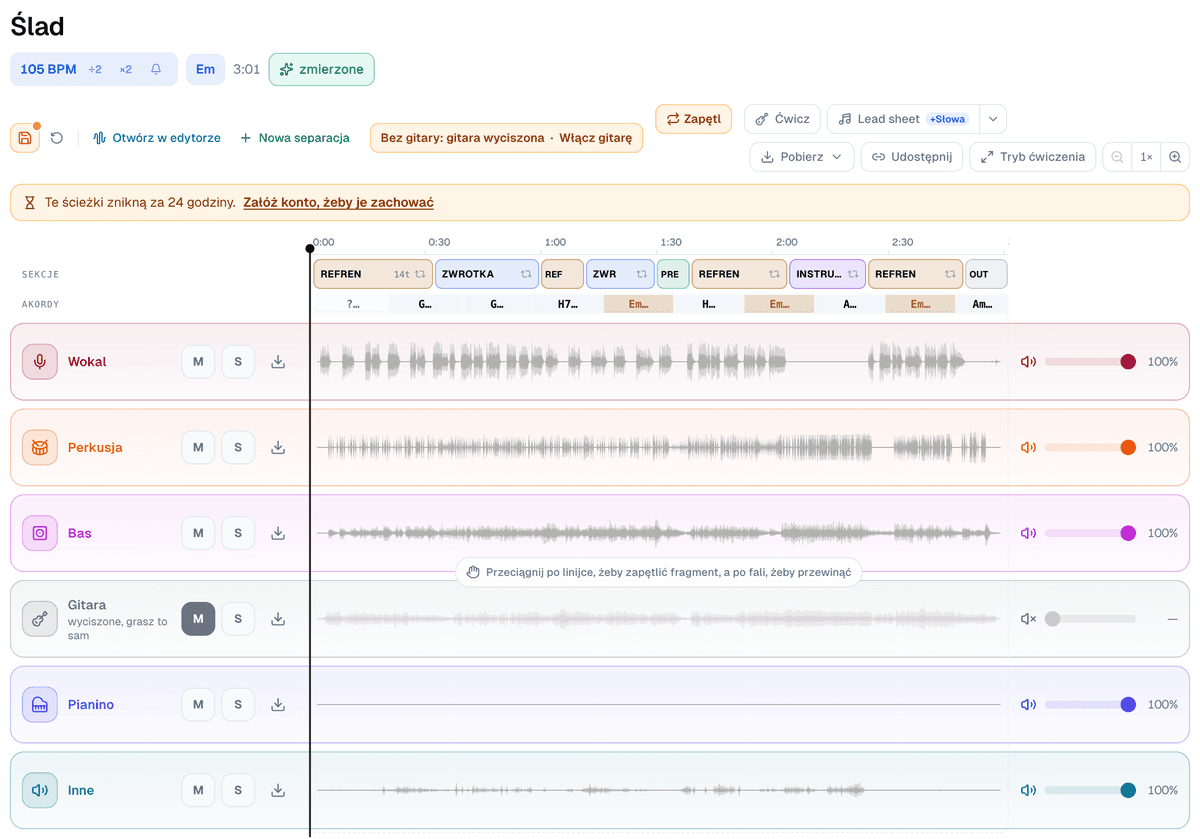The width and height of the screenshot is (1200, 839).
Task: Zoom in with the magnifier plus icon
Action: (x=1175, y=157)
